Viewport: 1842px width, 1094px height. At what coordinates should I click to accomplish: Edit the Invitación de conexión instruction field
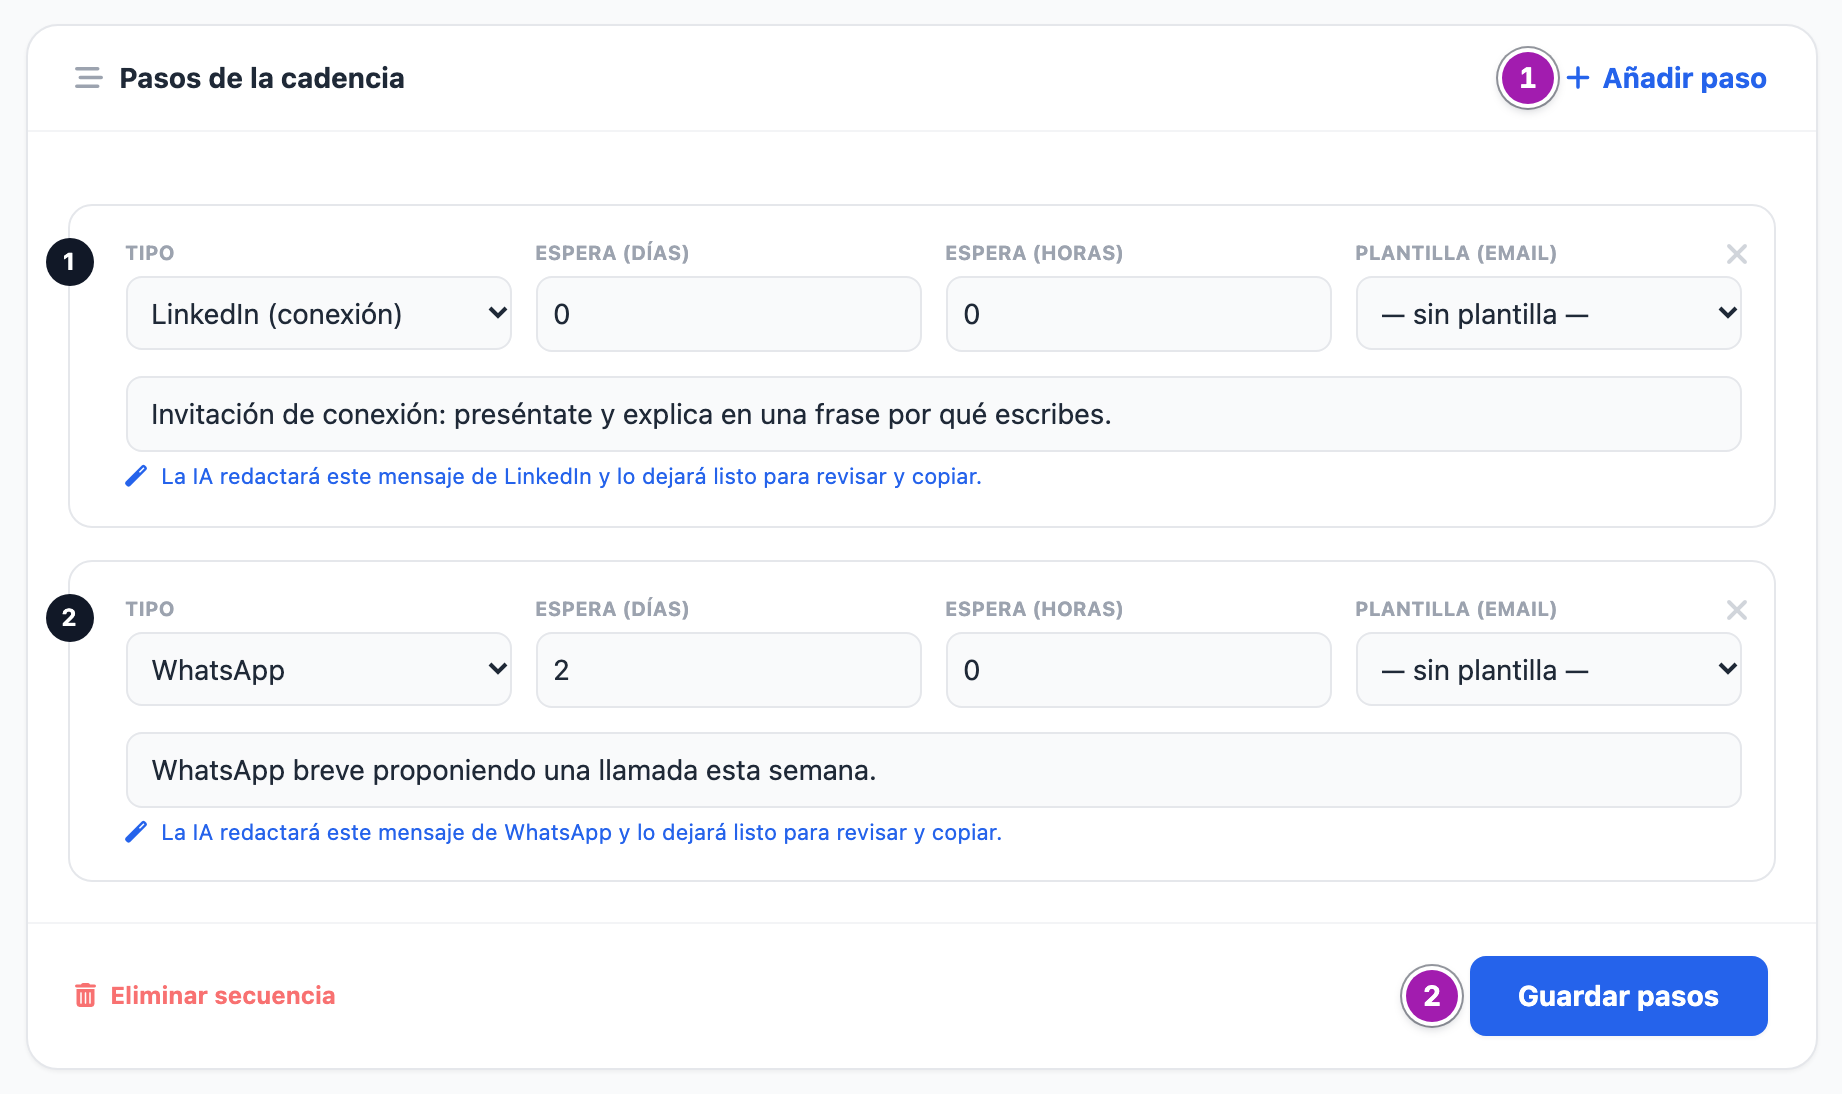click(x=934, y=414)
